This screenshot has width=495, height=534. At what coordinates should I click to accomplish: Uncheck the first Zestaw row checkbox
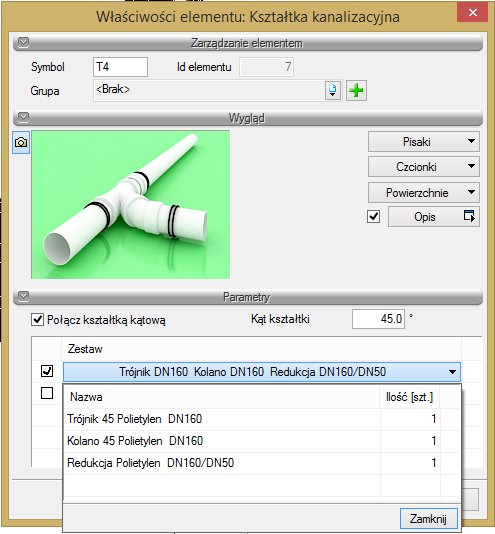click(47, 371)
